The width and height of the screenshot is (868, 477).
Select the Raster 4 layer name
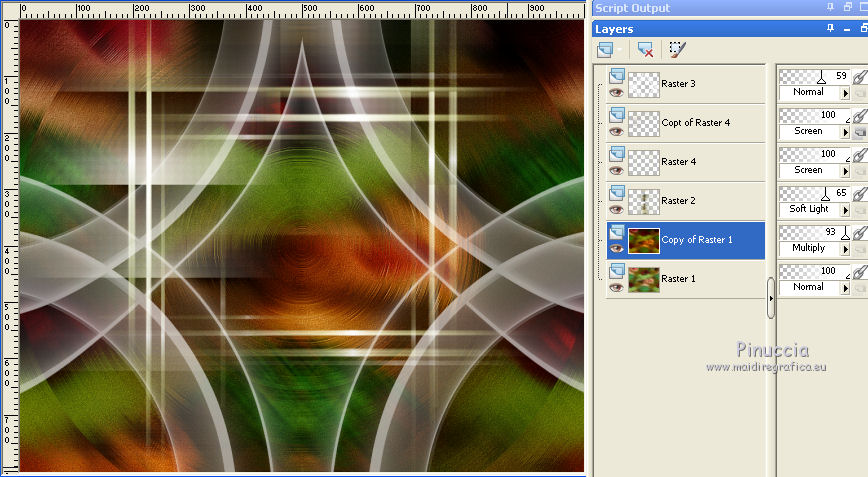point(678,162)
